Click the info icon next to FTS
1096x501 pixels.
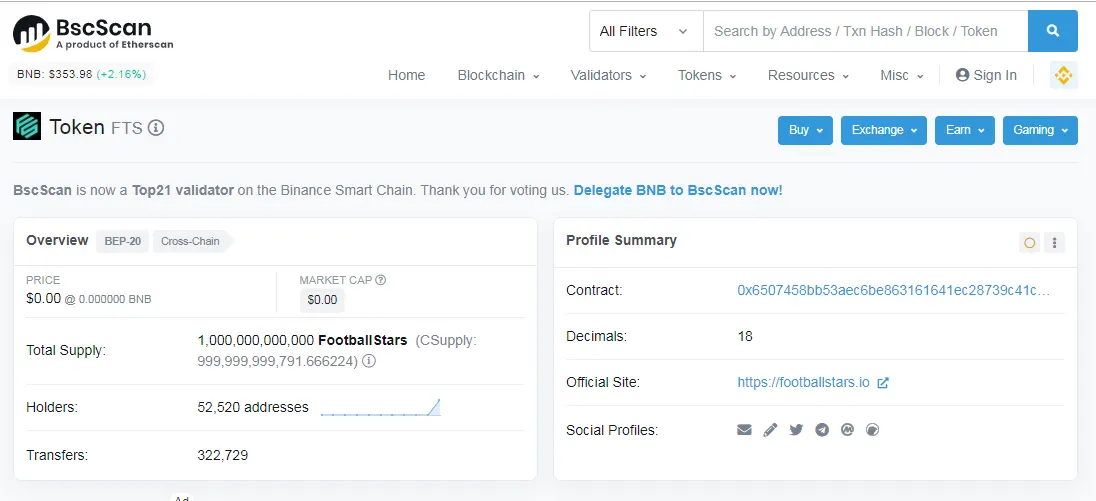(156, 128)
